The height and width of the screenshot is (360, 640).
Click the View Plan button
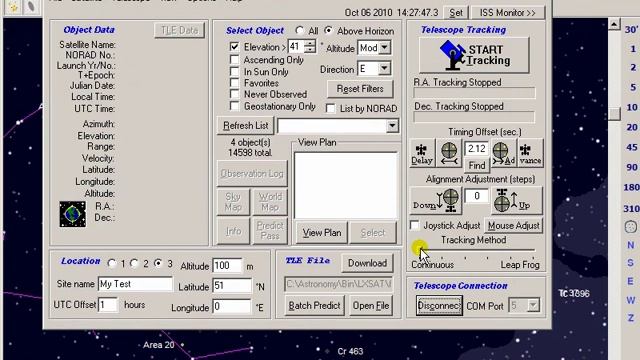(x=322, y=233)
